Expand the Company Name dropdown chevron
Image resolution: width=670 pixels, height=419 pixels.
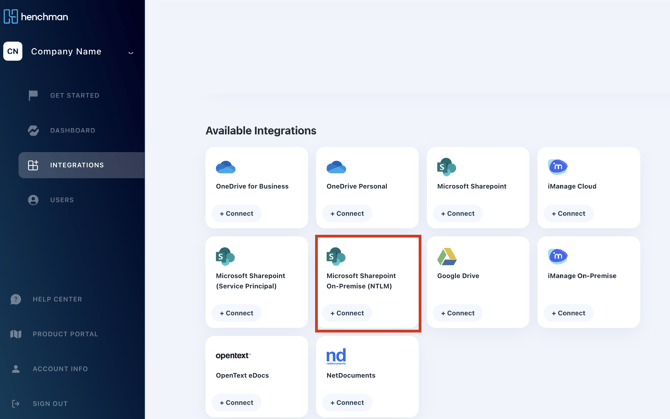[x=131, y=53]
